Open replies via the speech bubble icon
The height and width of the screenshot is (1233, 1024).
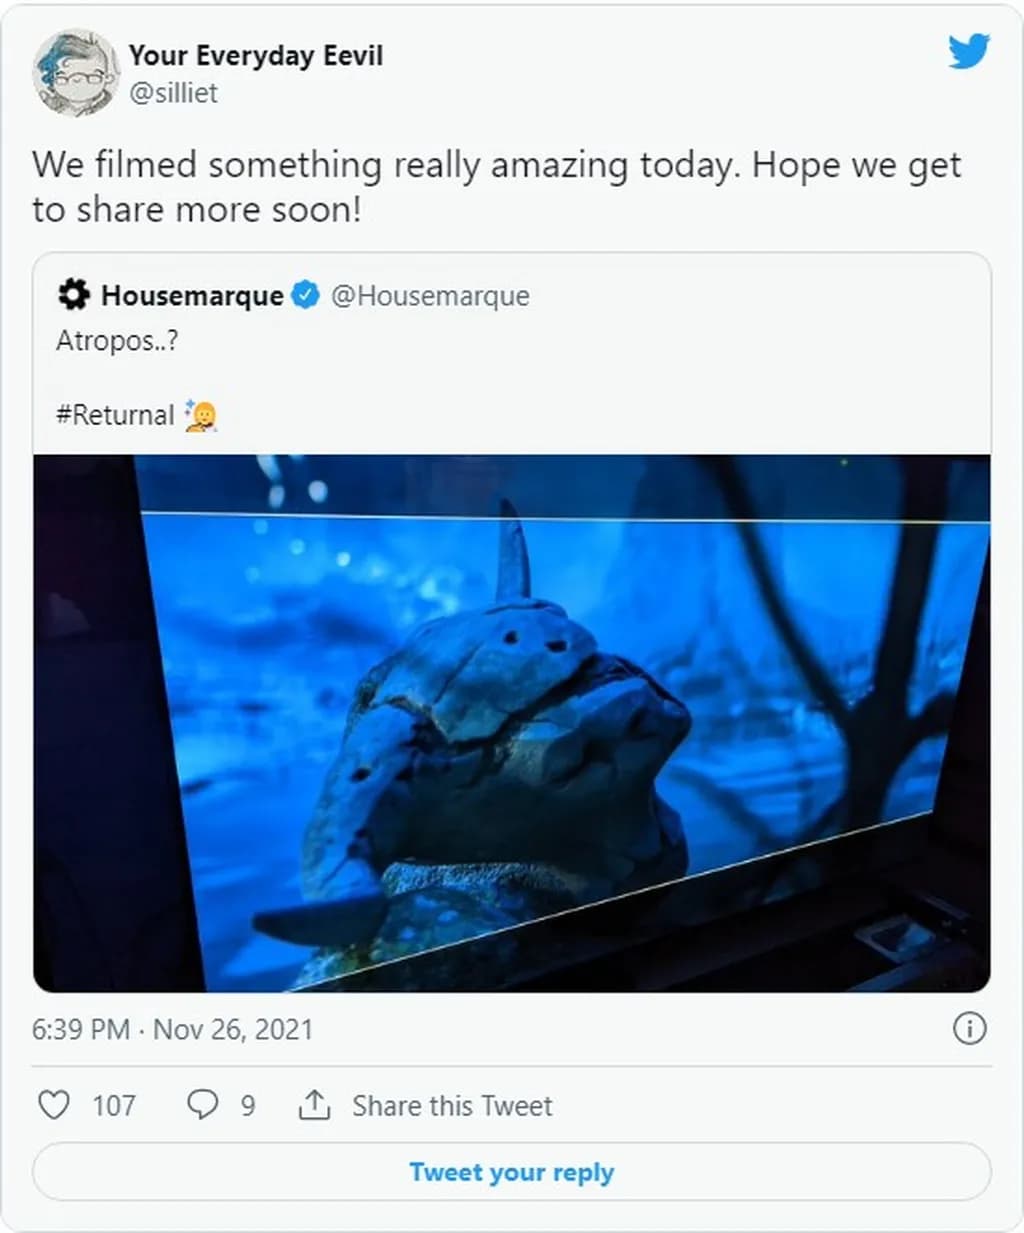[202, 1105]
